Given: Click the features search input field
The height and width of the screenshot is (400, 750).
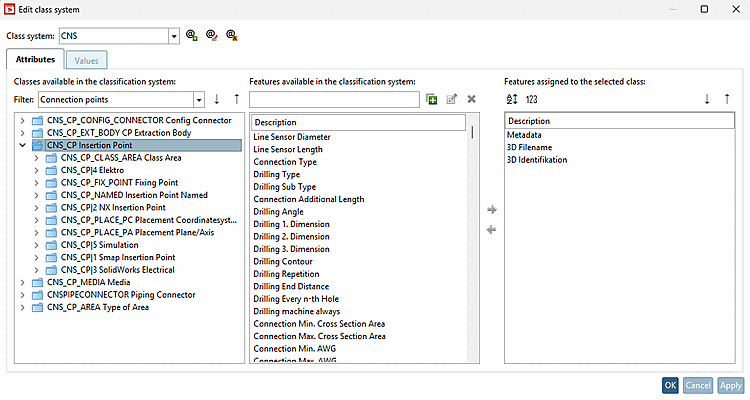Looking at the screenshot, I should [x=334, y=99].
